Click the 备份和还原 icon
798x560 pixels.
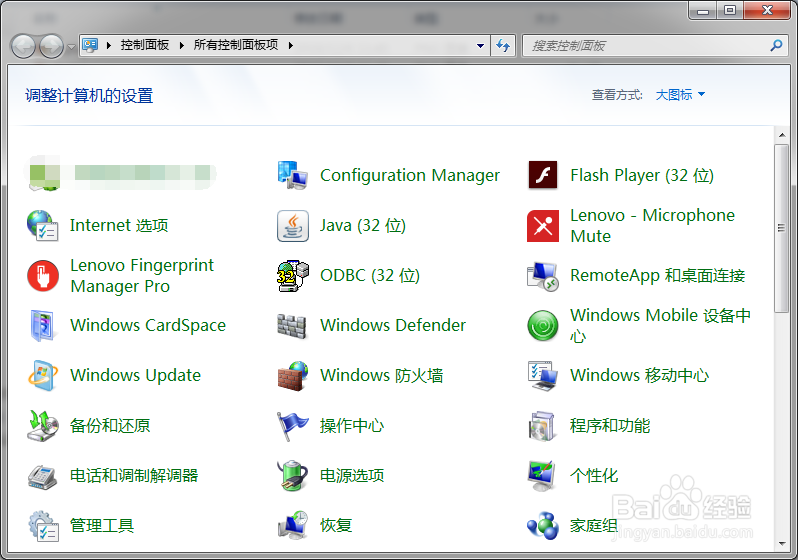pos(43,426)
